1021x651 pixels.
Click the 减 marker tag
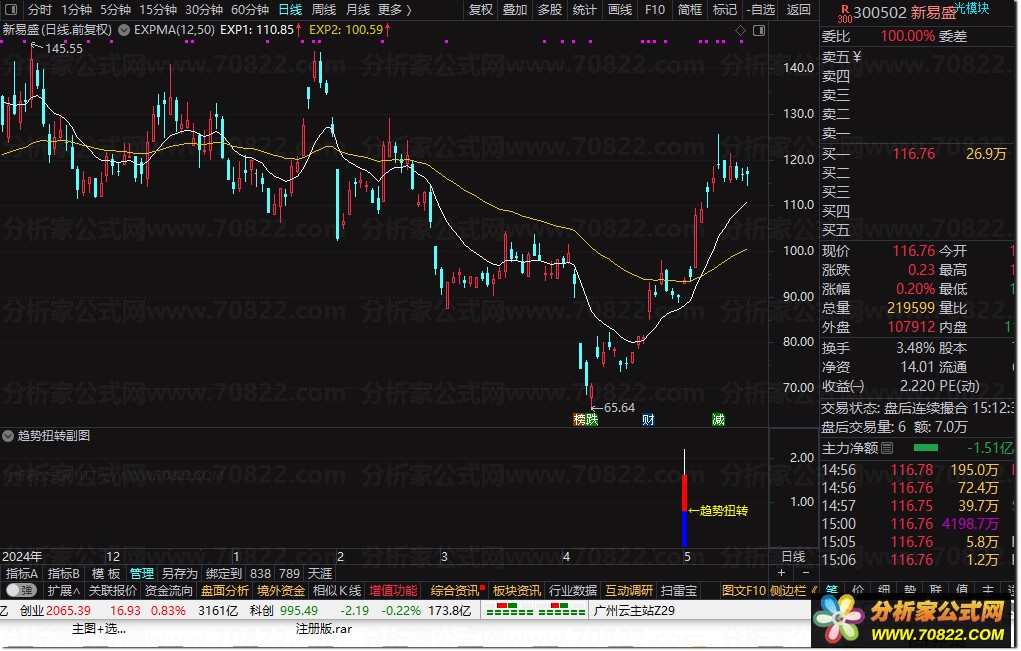click(x=718, y=420)
